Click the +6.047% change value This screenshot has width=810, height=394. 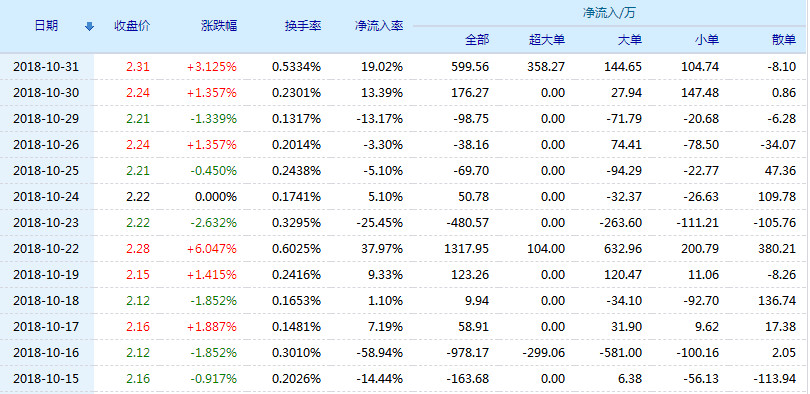coord(212,249)
